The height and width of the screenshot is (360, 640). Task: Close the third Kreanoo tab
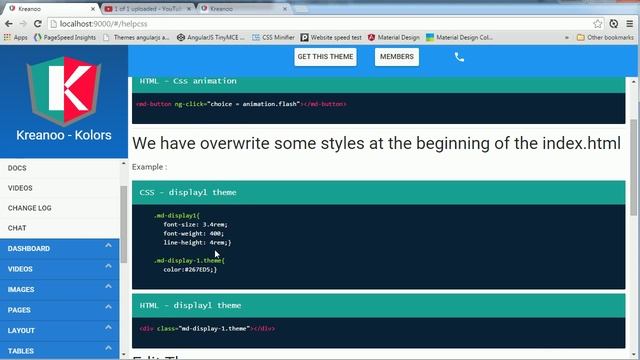[x=285, y=9]
